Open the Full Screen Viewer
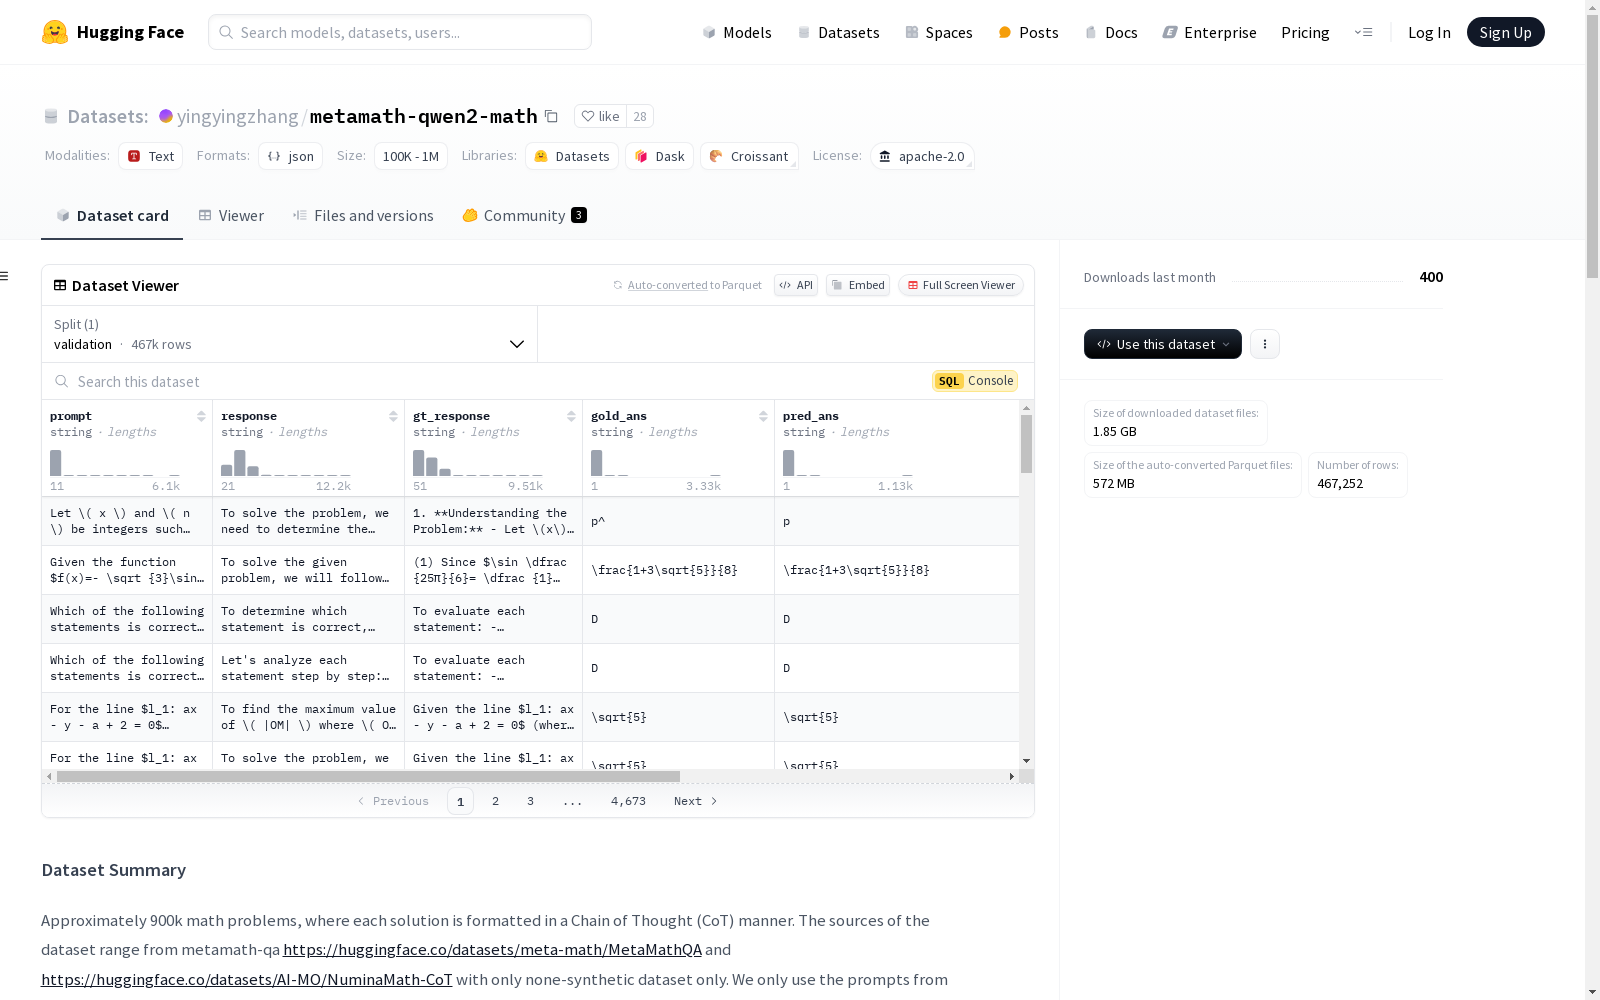The image size is (1600, 1000). [x=961, y=285]
